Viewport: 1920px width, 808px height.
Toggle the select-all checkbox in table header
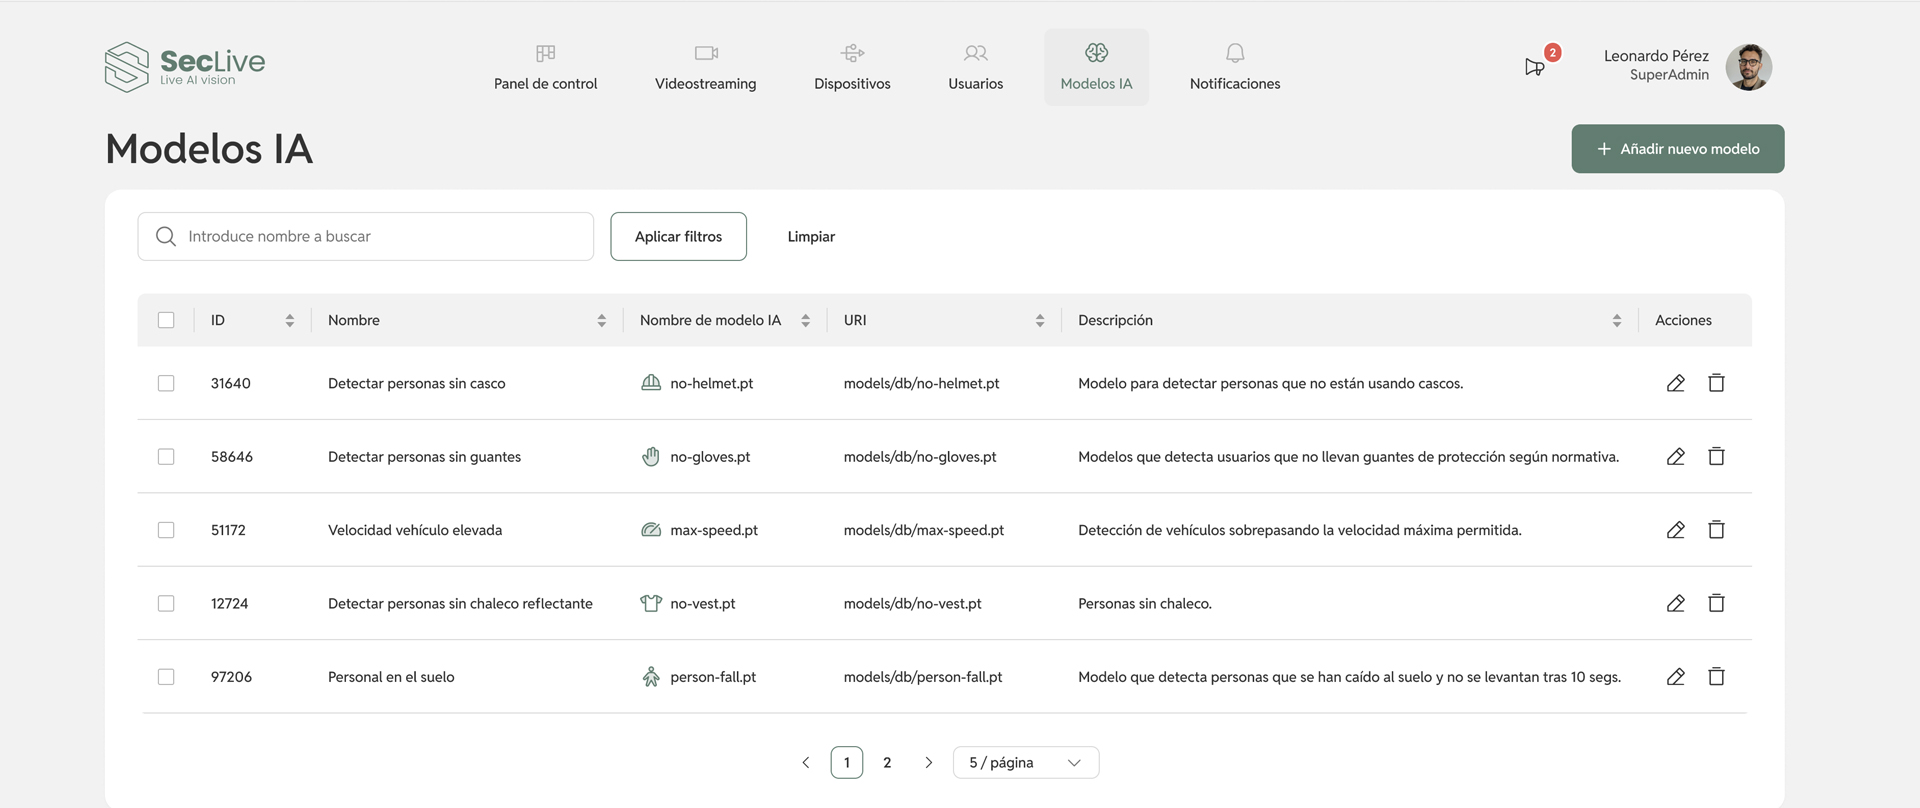point(166,320)
